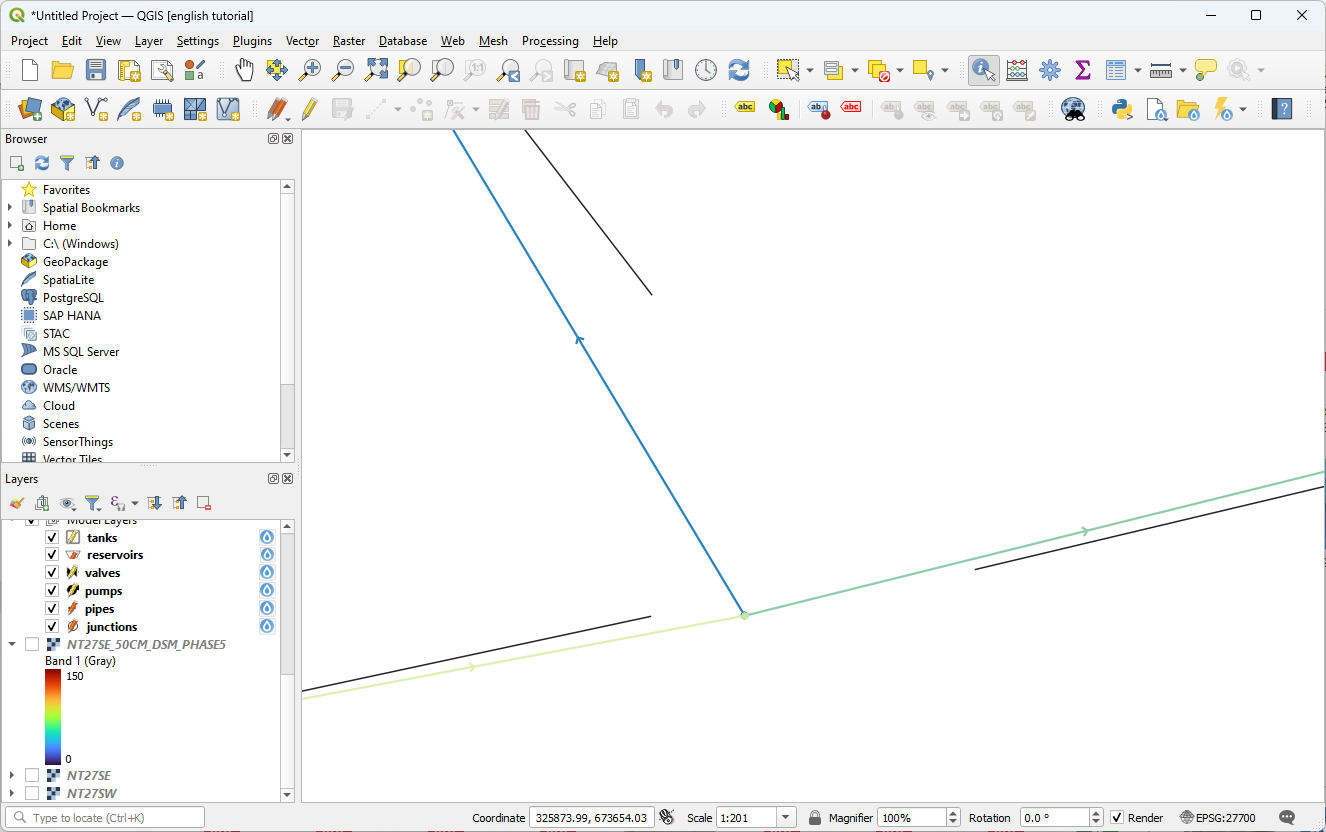Open Statistical Summary sigma icon
Viewport: 1326px width, 832px height.
pos(1082,70)
